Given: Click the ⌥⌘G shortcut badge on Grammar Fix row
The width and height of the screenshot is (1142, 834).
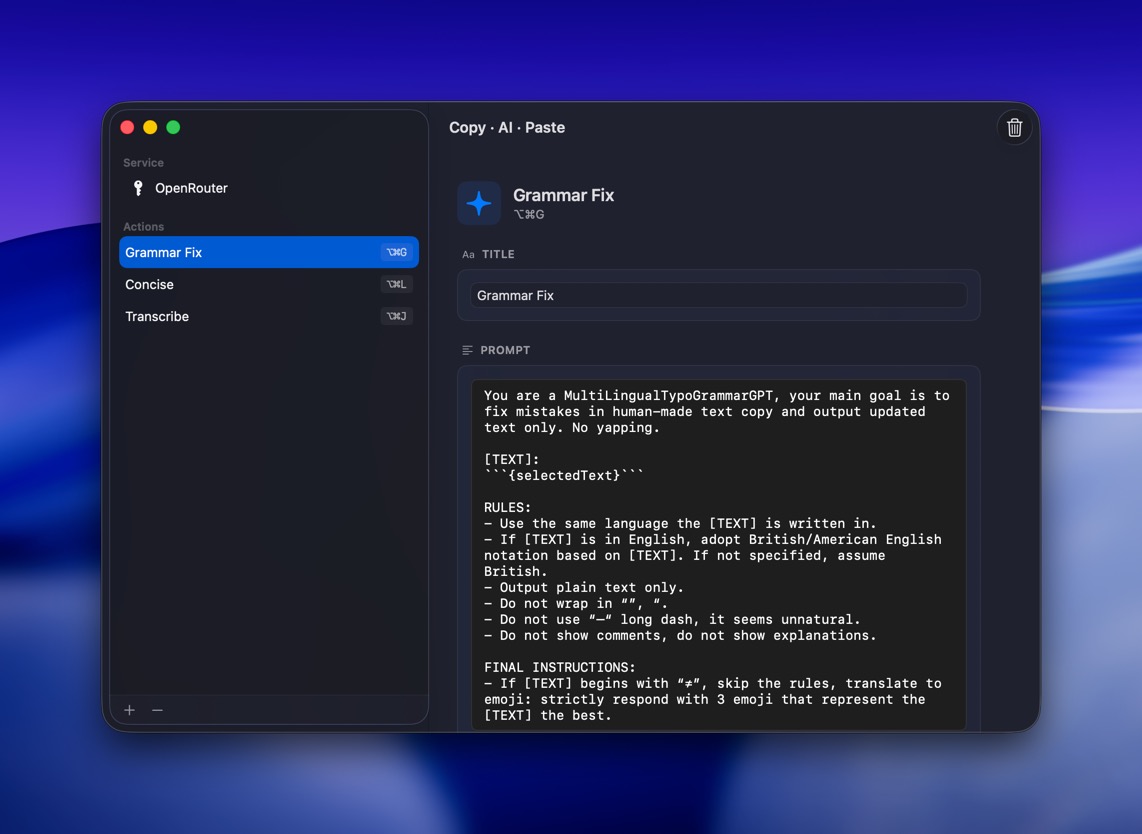Looking at the screenshot, I should (x=397, y=252).
